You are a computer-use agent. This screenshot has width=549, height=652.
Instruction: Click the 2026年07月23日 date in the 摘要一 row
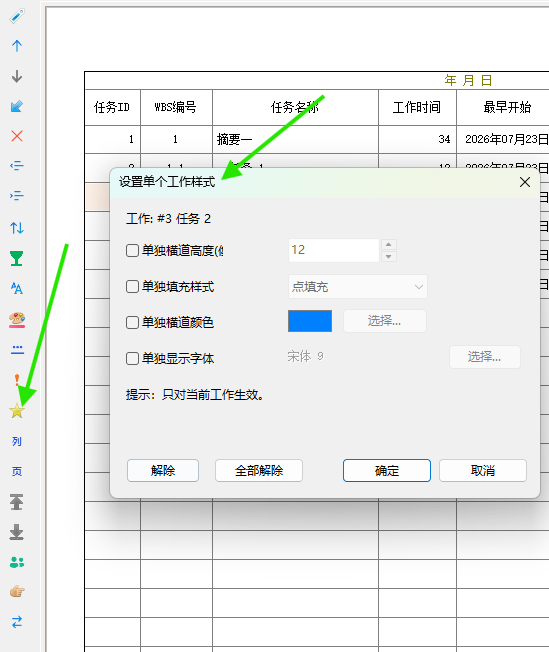click(x=507, y=139)
